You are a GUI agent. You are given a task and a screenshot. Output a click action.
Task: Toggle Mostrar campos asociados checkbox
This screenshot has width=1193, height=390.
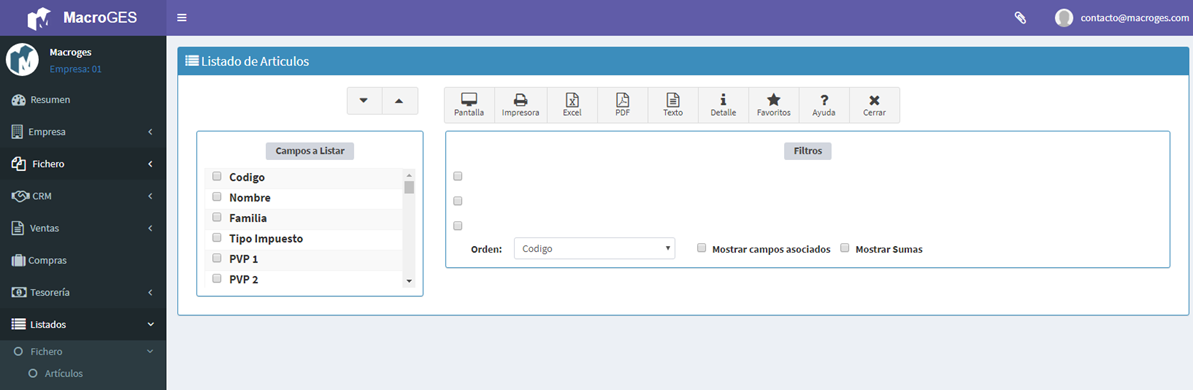pyautogui.click(x=702, y=248)
